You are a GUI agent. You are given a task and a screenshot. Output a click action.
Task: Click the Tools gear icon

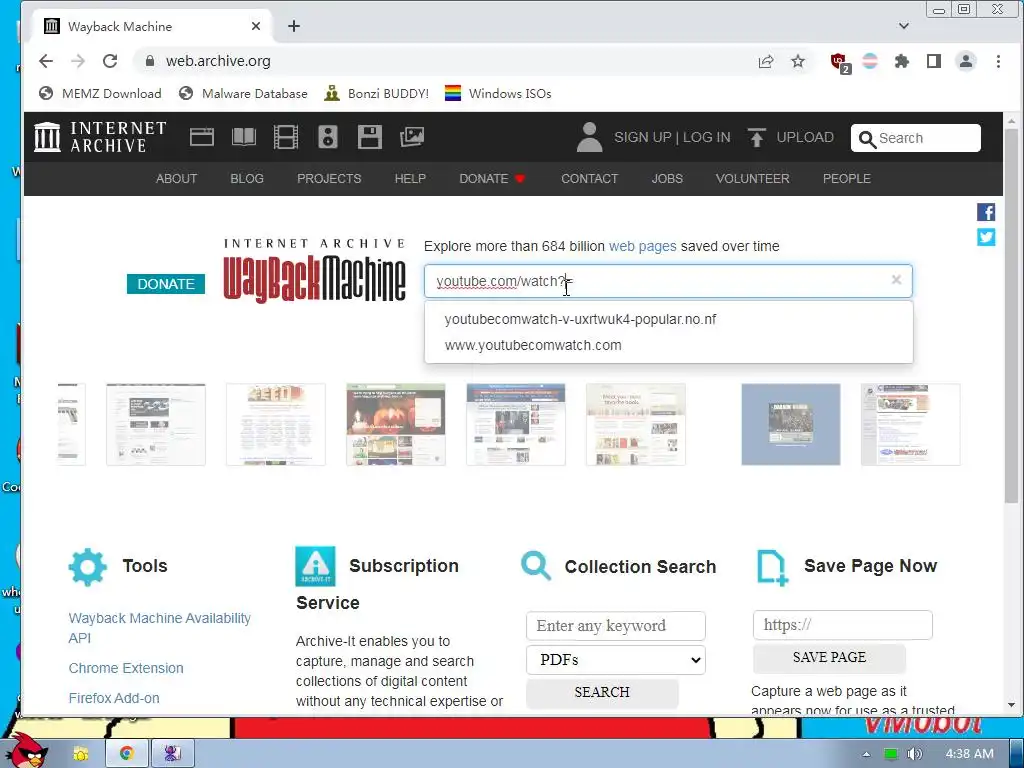88,567
